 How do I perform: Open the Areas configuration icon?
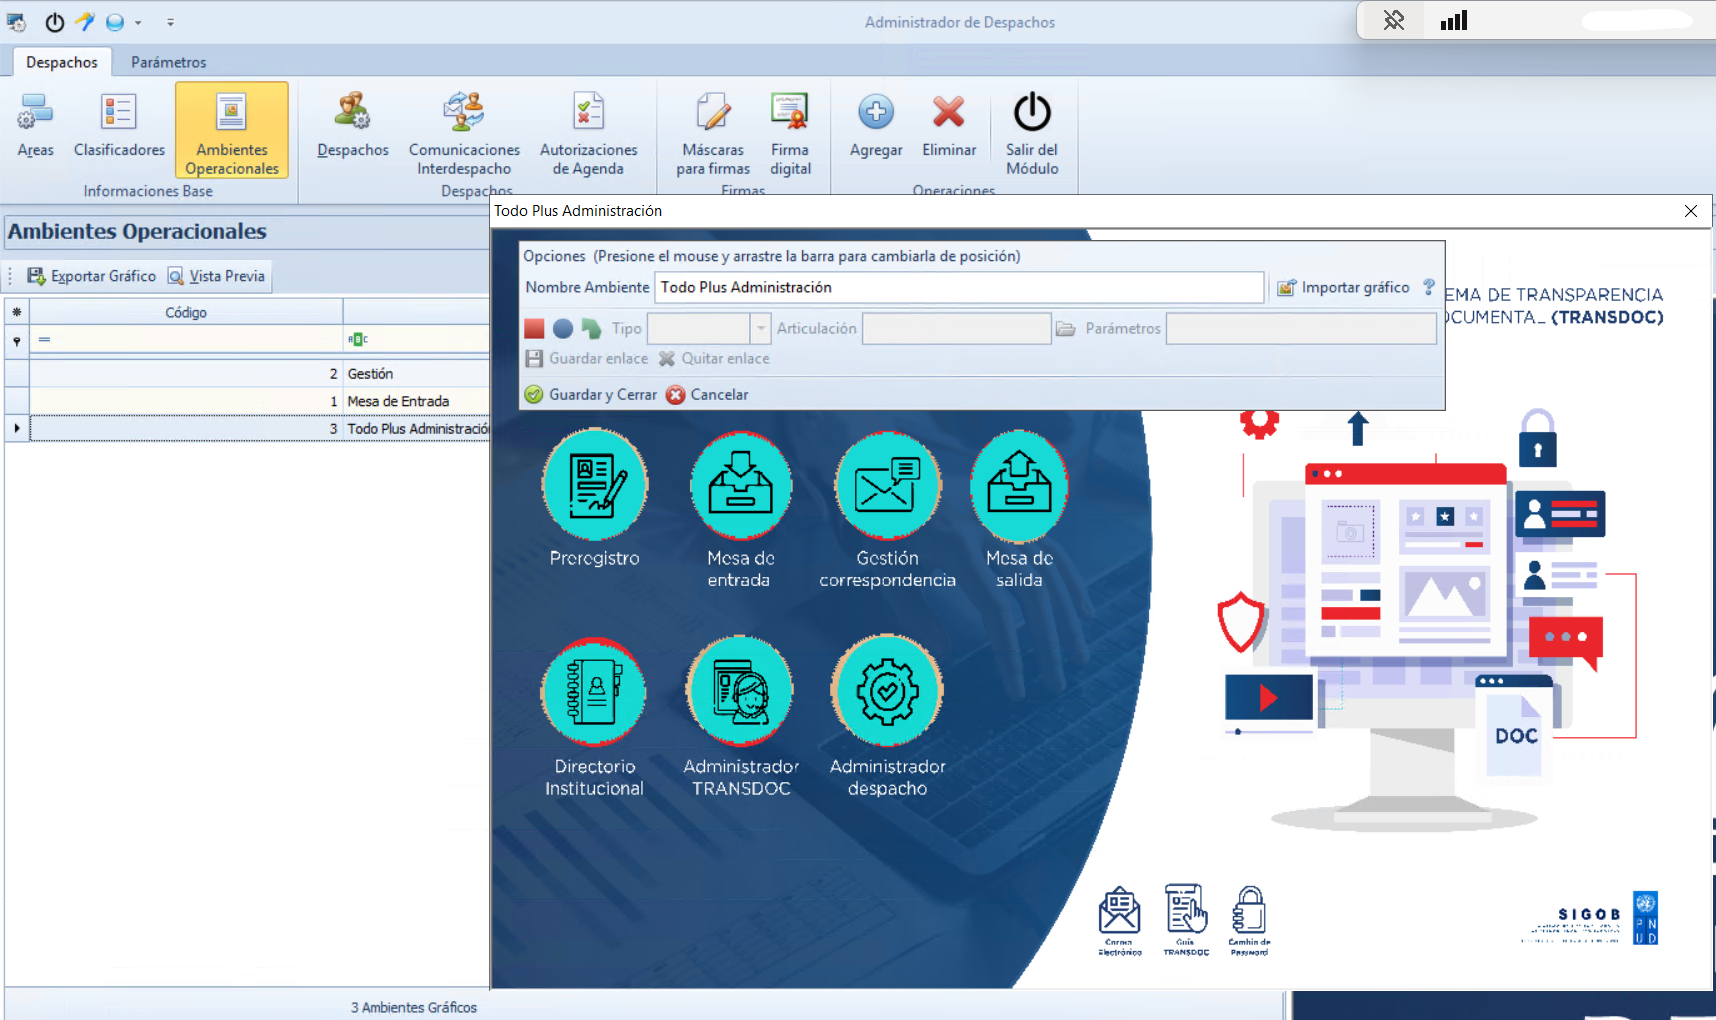pos(35,125)
